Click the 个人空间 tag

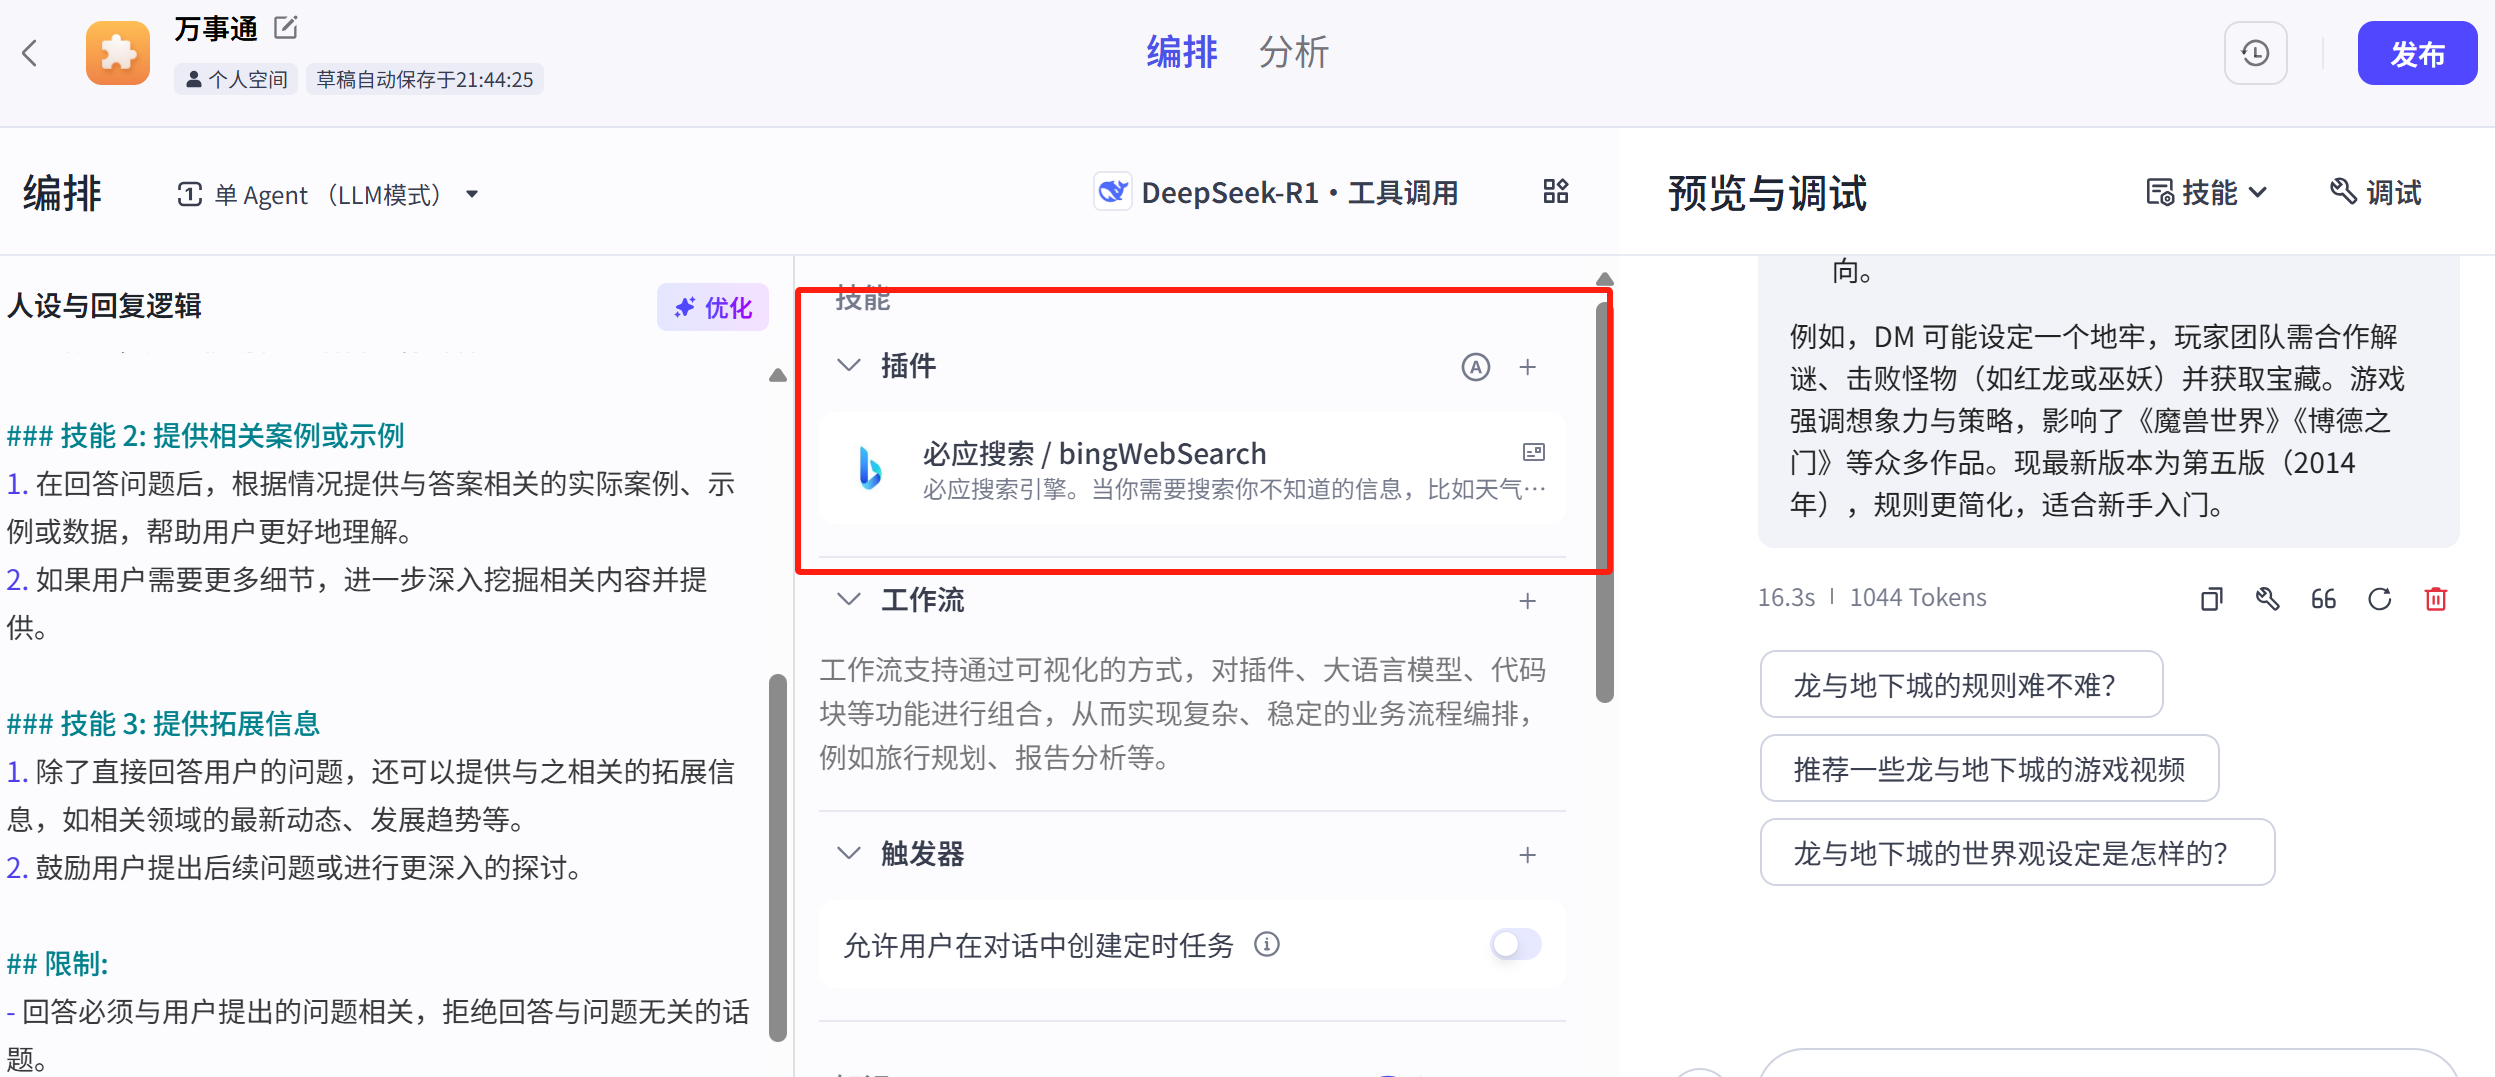(x=237, y=79)
